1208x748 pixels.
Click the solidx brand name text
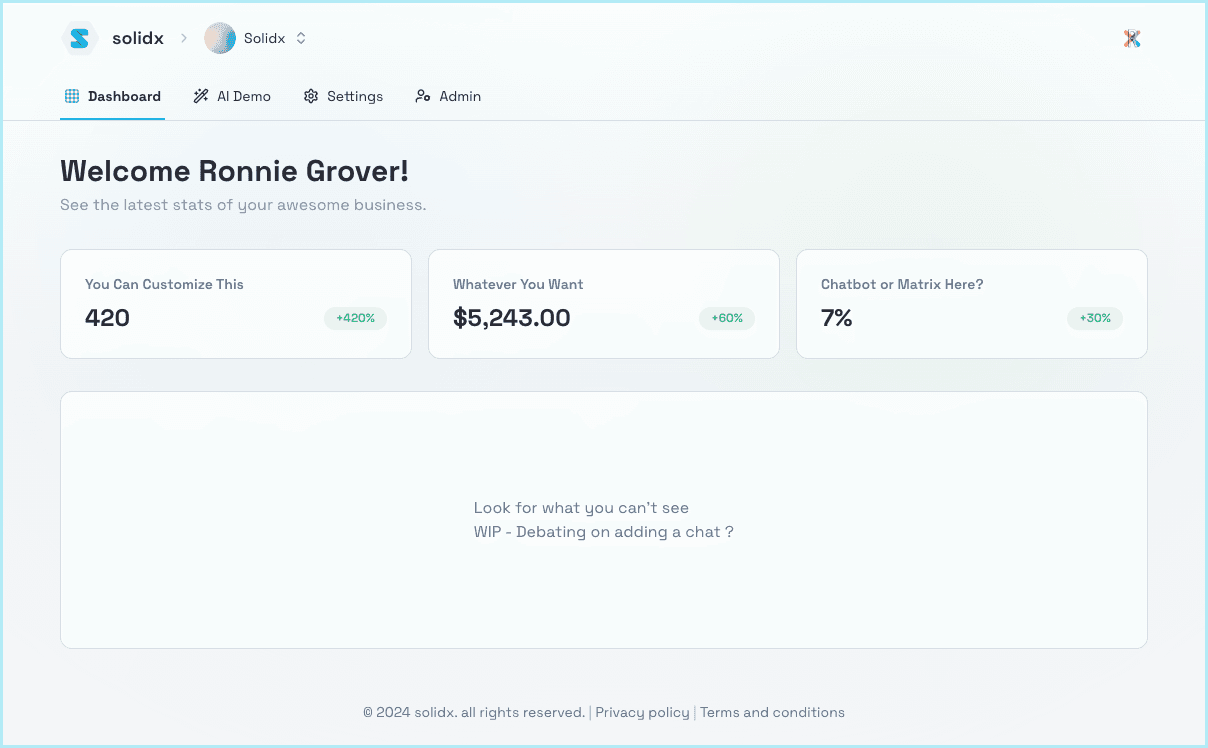138,39
